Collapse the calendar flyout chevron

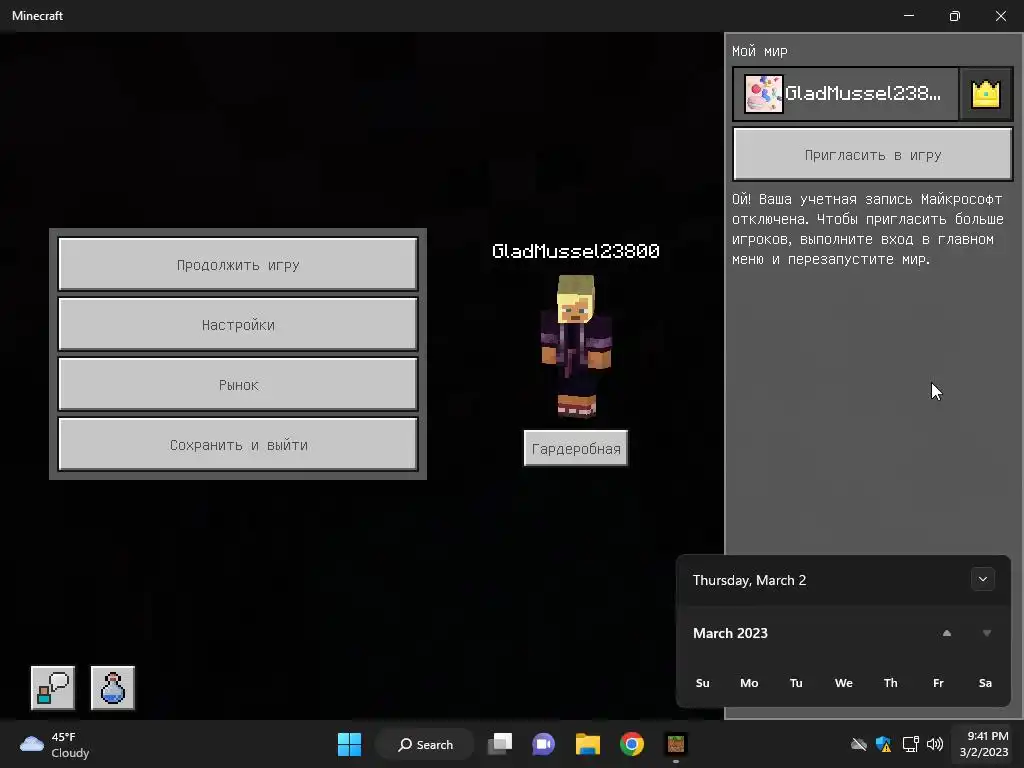tap(982, 579)
